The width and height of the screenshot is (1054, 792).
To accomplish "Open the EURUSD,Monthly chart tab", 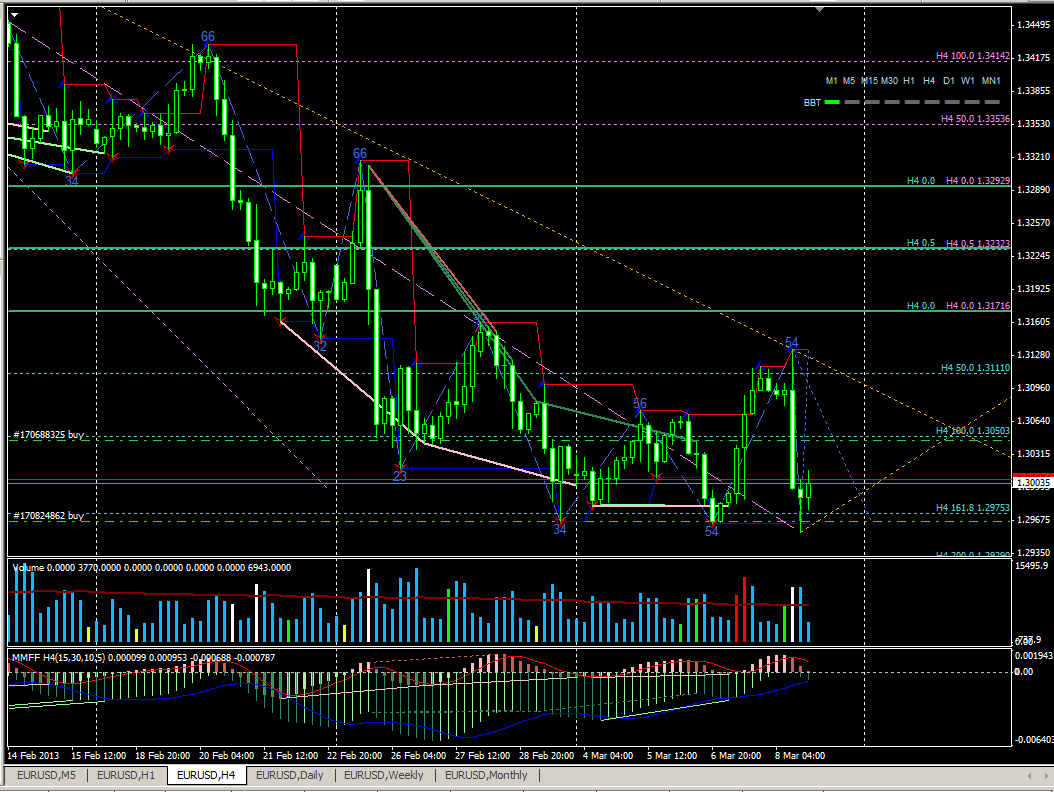I will point(486,775).
